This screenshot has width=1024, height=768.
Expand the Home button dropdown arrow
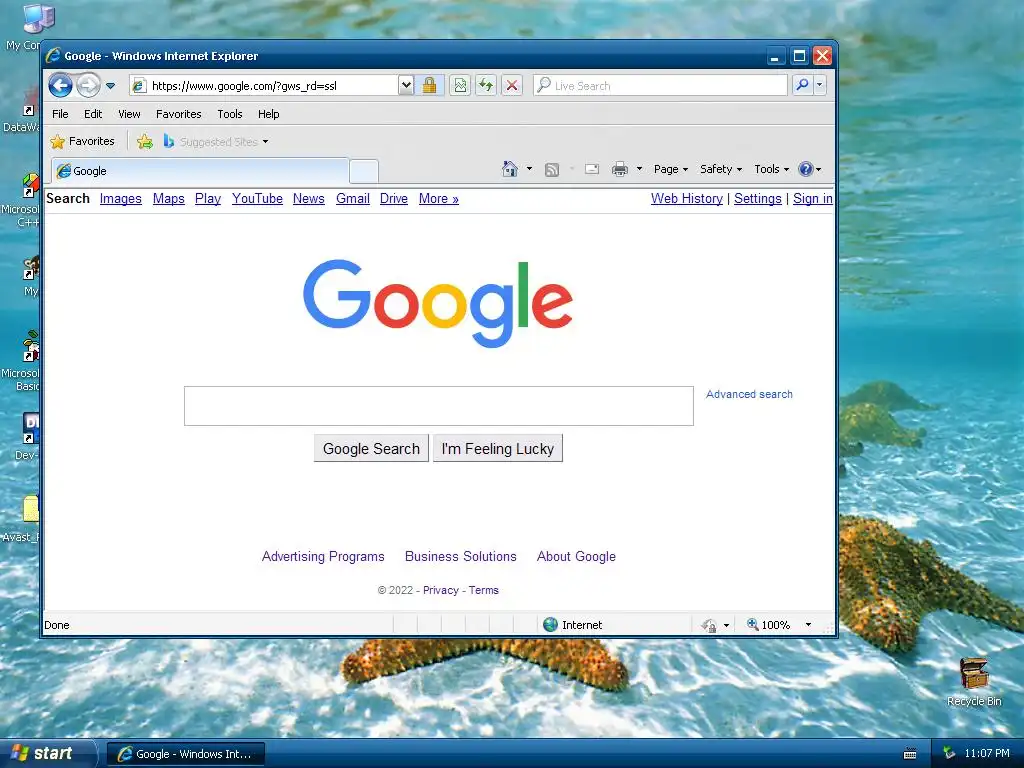pos(529,169)
